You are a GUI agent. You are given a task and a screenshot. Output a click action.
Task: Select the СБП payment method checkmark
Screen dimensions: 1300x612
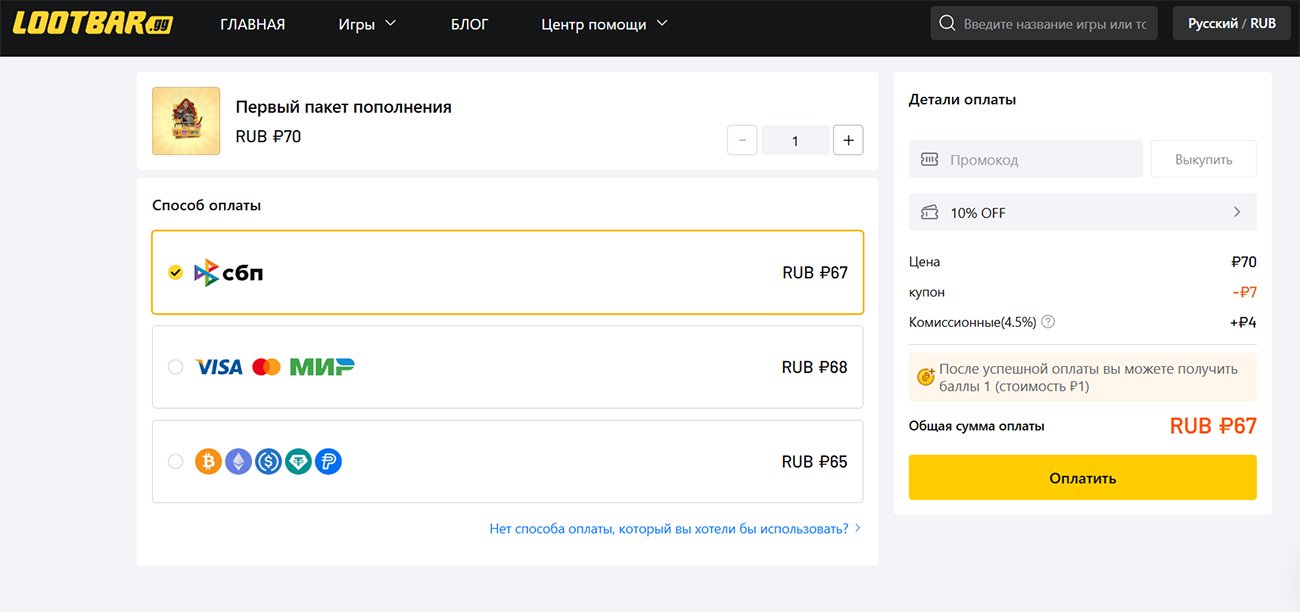pos(175,271)
